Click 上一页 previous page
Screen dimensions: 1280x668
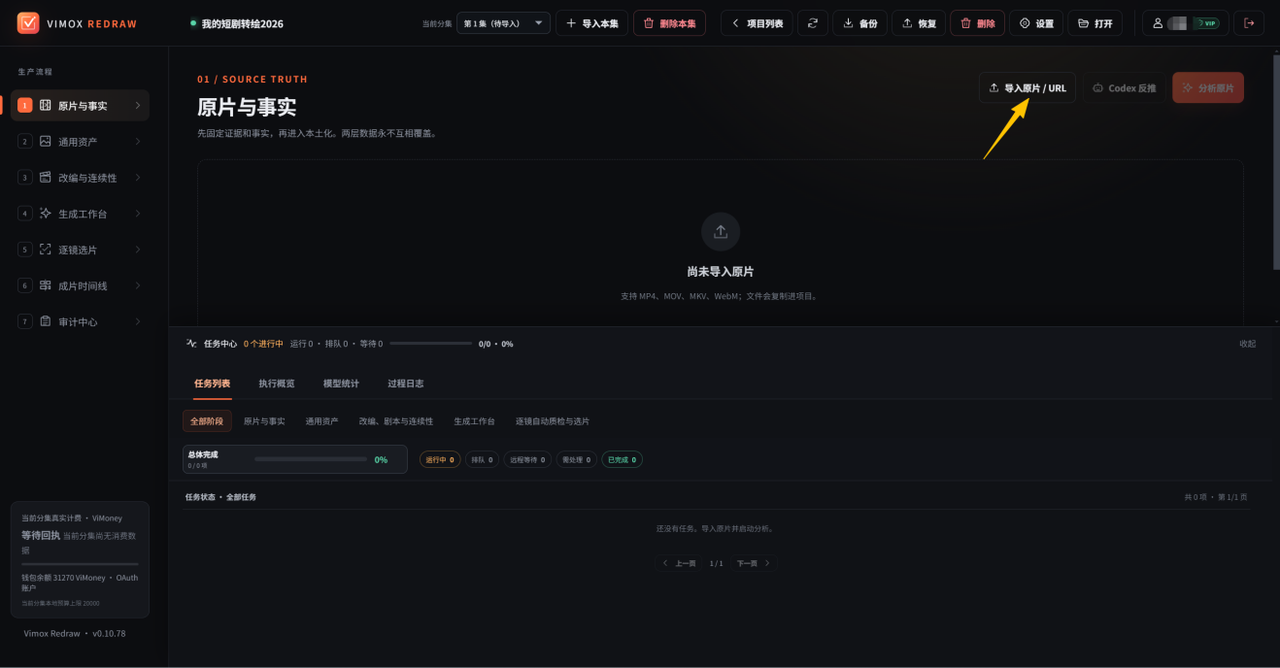pyautogui.click(x=679, y=563)
